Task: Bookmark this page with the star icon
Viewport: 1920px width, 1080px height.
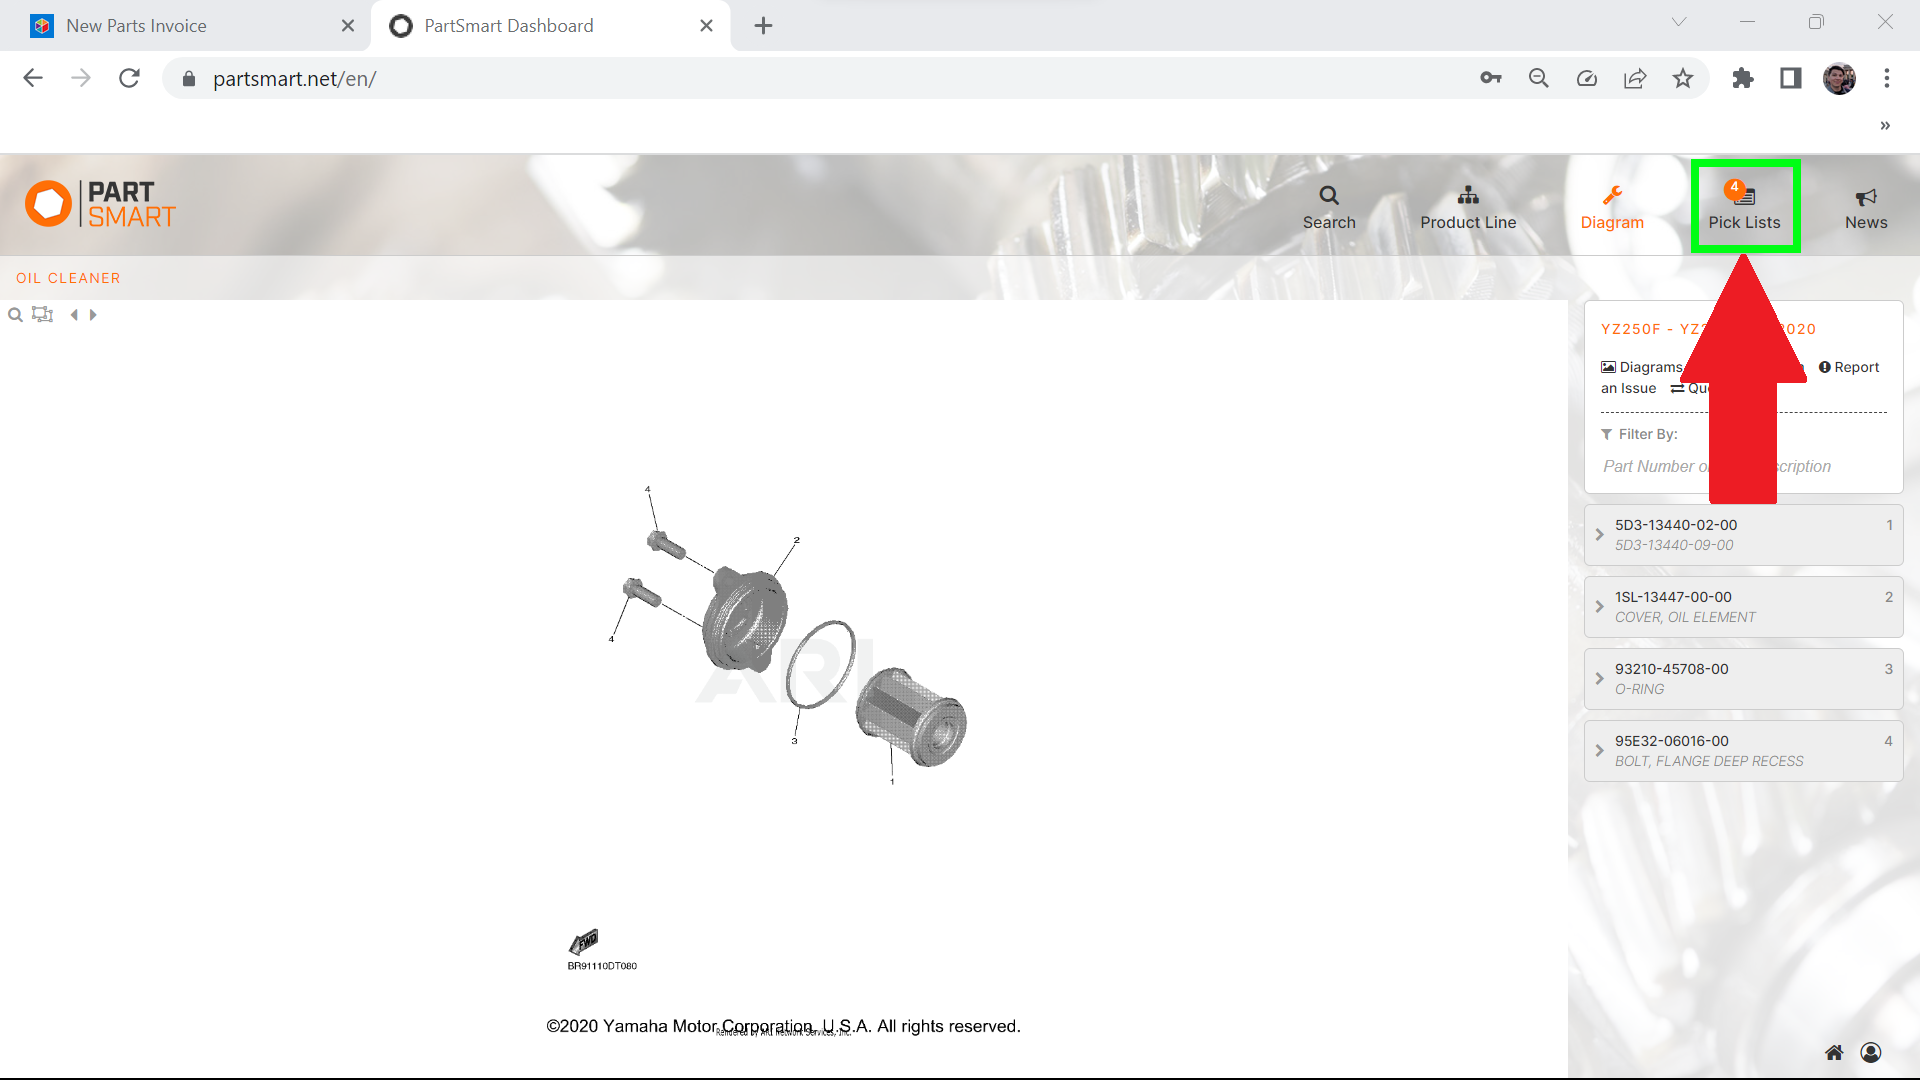Action: coord(1683,78)
